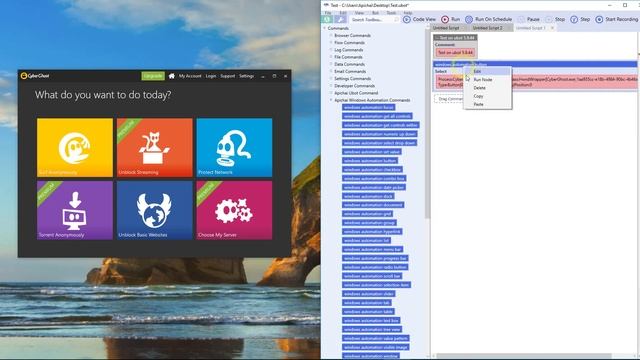The width and height of the screenshot is (640, 360).
Task: Click the Step toolbar button
Action: point(580,19)
